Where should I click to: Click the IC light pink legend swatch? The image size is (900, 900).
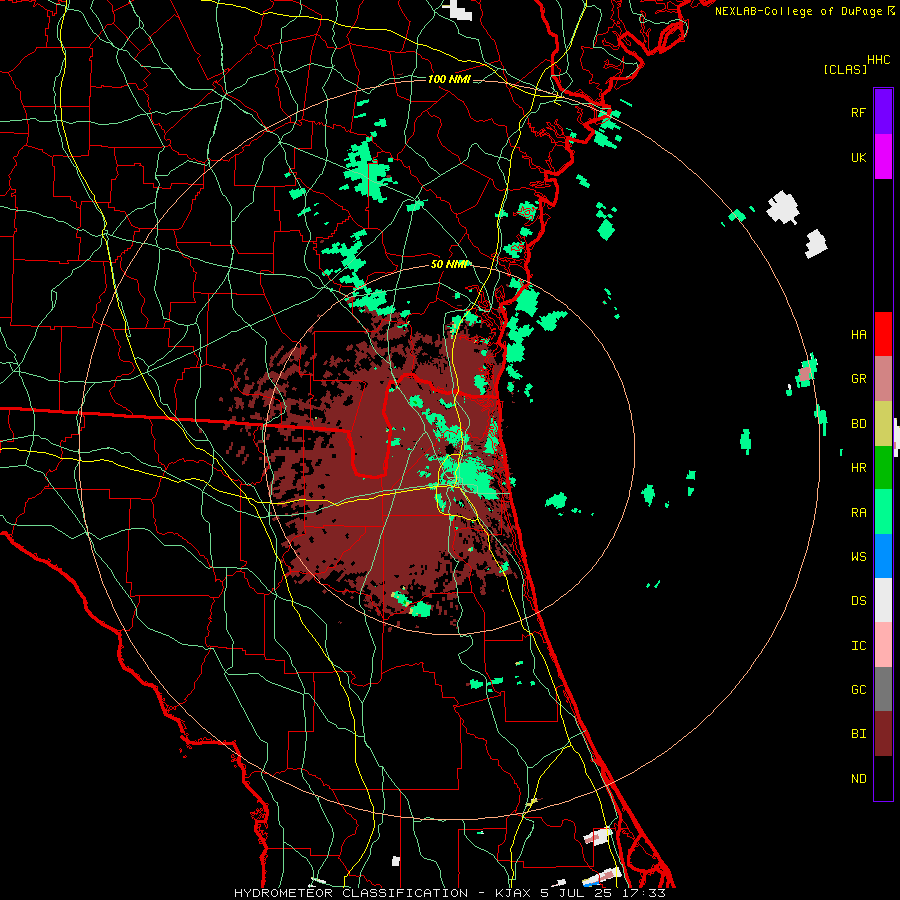click(883, 645)
